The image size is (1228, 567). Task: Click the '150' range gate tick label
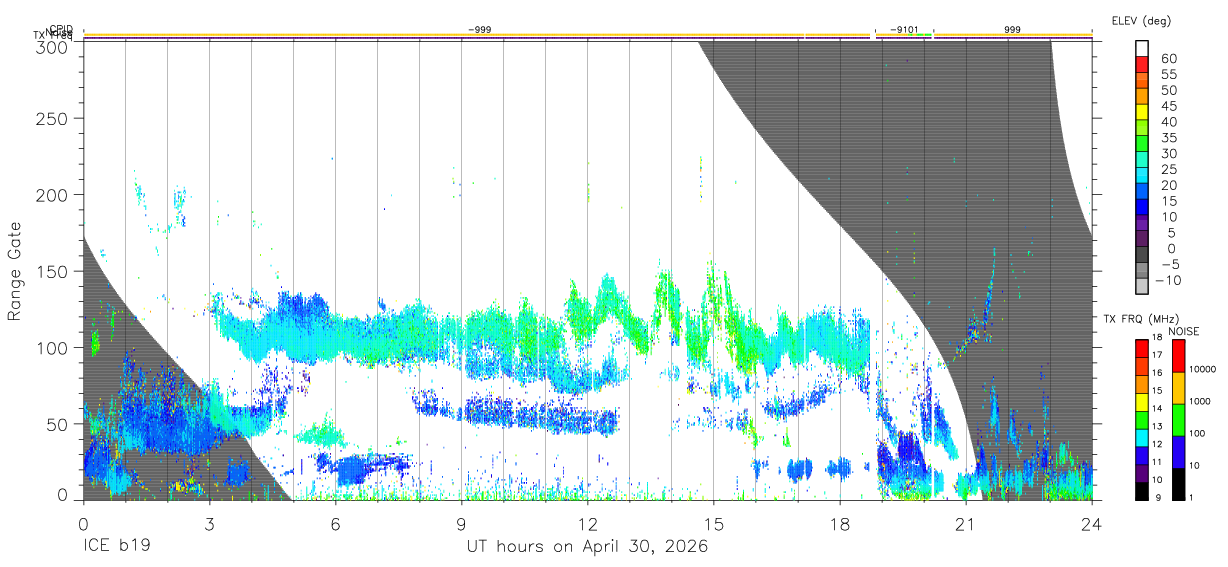51,271
